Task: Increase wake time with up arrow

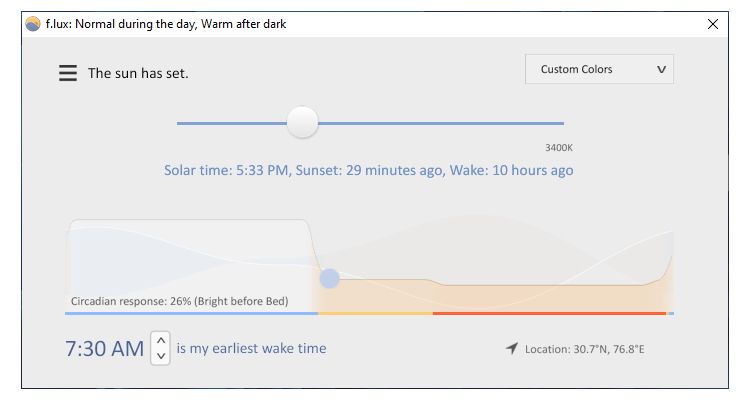Action: 160,341
